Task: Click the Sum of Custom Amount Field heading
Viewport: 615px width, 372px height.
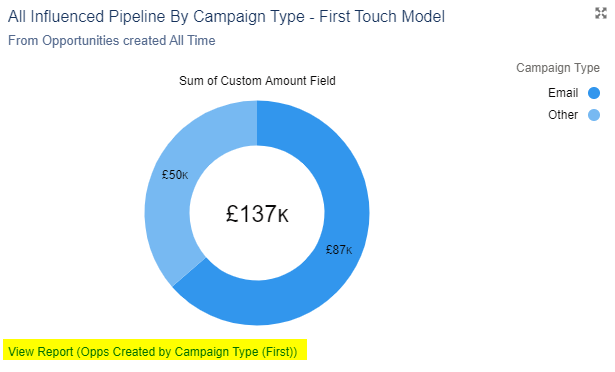Action: click(x=257, y=81)
